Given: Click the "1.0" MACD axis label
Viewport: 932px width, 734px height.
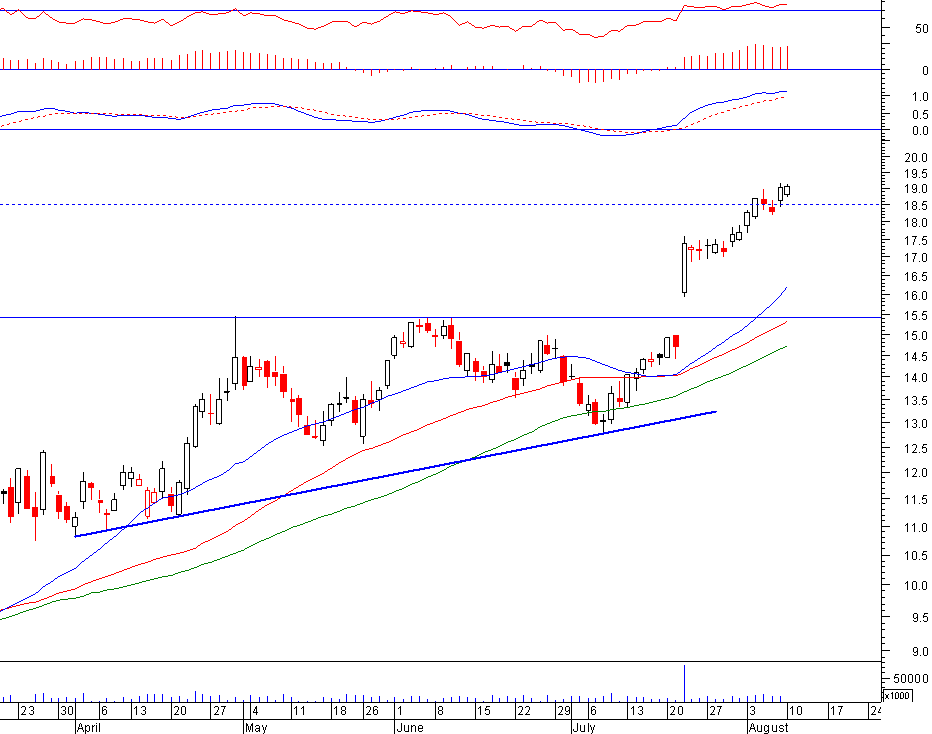Looking at the screenshot, I should pyautogui.click(x=919, y=96).
